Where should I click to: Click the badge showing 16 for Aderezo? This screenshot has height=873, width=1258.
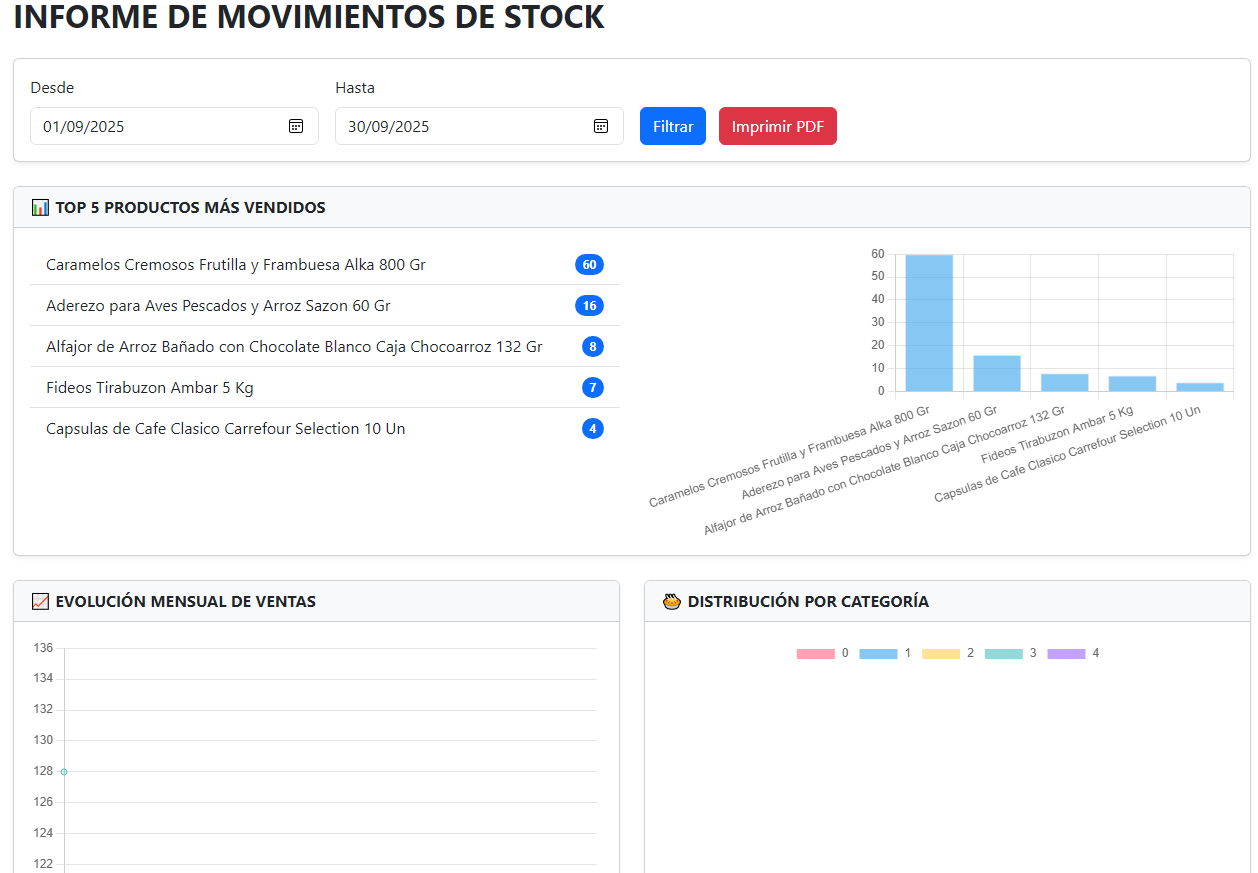pos(589,306)
